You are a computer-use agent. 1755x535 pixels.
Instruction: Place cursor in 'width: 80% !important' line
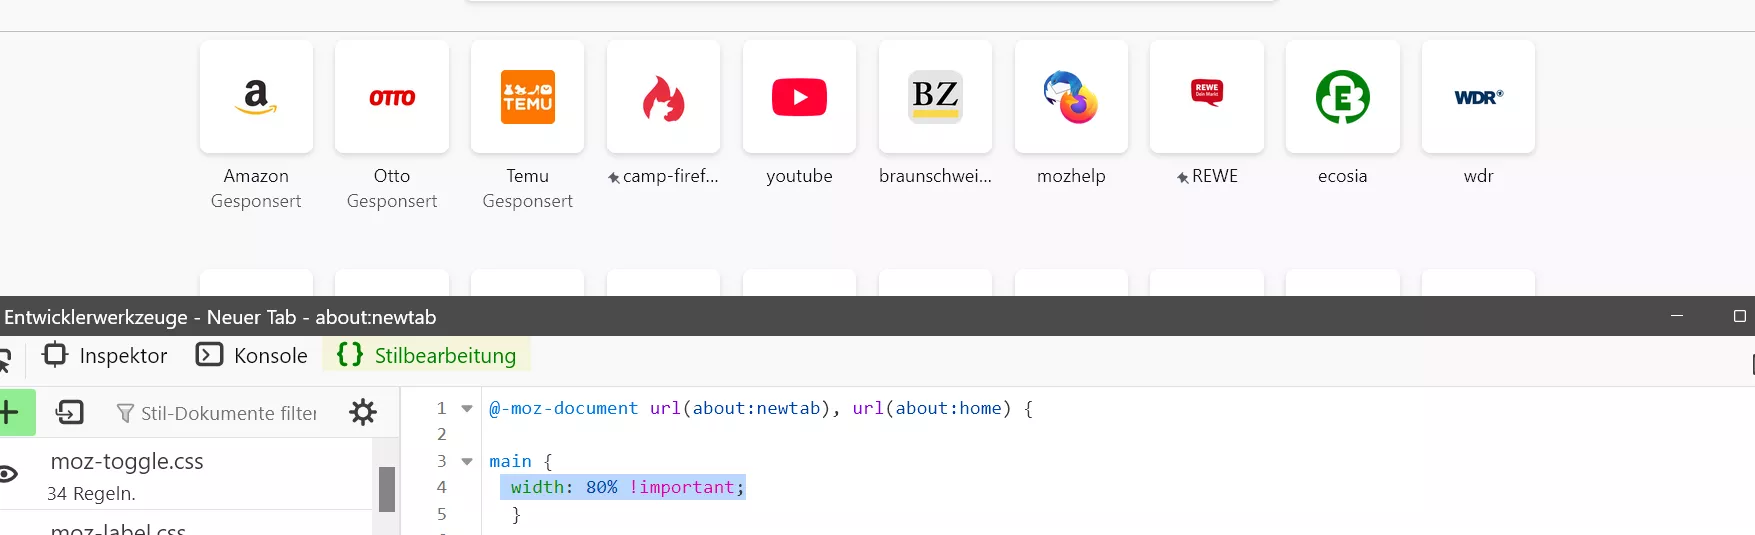pyautogui.click(x=627, y=487)
